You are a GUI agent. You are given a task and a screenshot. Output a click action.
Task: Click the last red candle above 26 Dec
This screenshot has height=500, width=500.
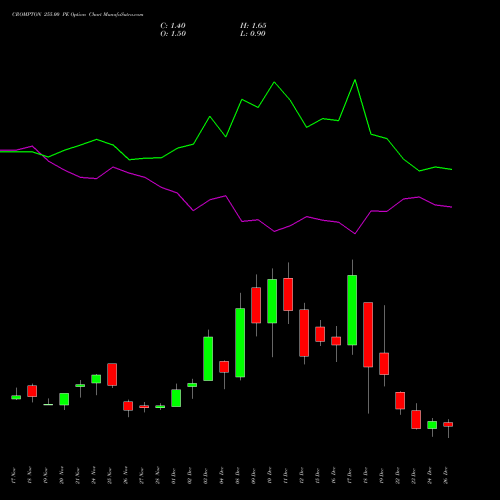click(448, 424)
